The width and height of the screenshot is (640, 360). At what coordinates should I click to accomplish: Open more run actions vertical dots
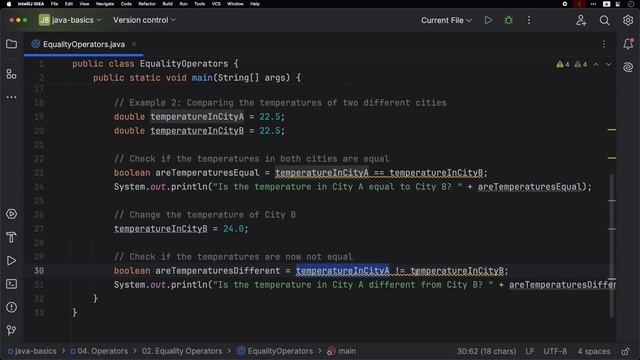coord(529,20)
